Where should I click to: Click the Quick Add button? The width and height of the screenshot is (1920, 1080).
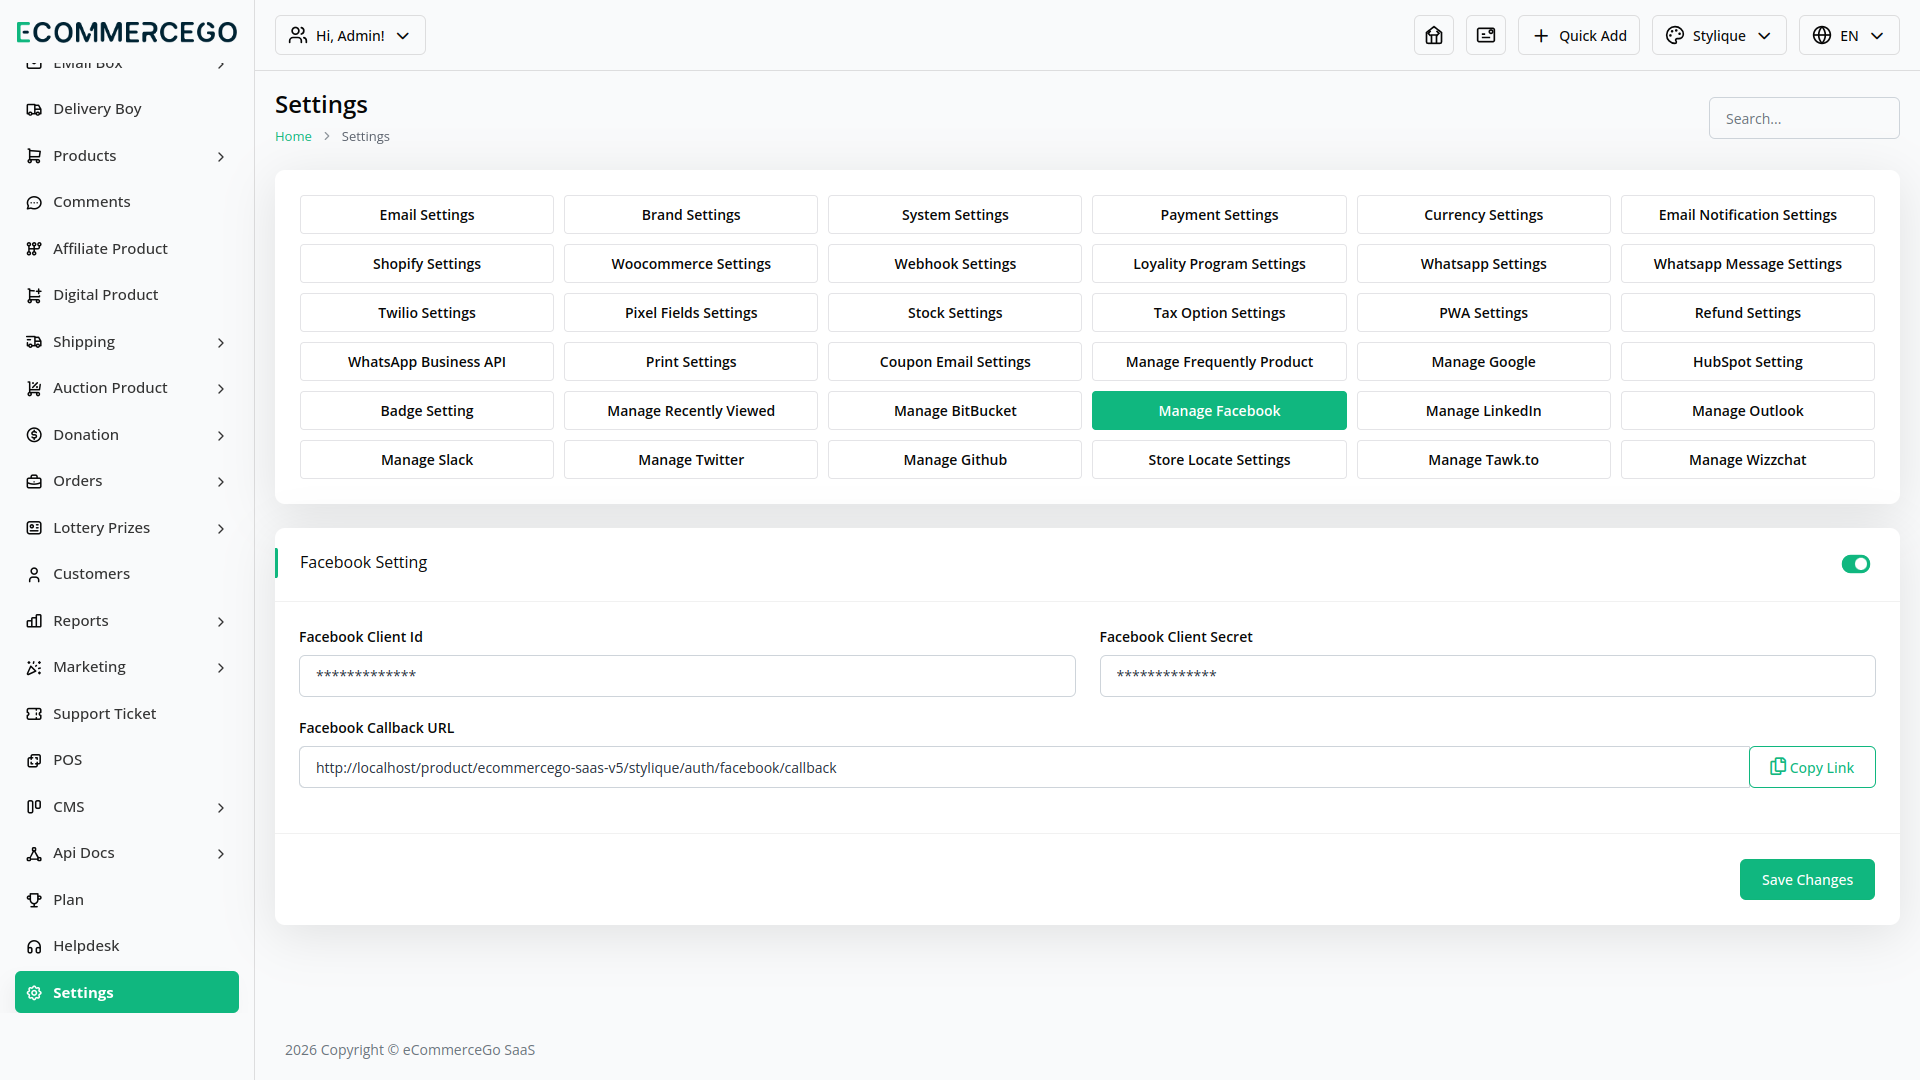tap(1579, 35)
